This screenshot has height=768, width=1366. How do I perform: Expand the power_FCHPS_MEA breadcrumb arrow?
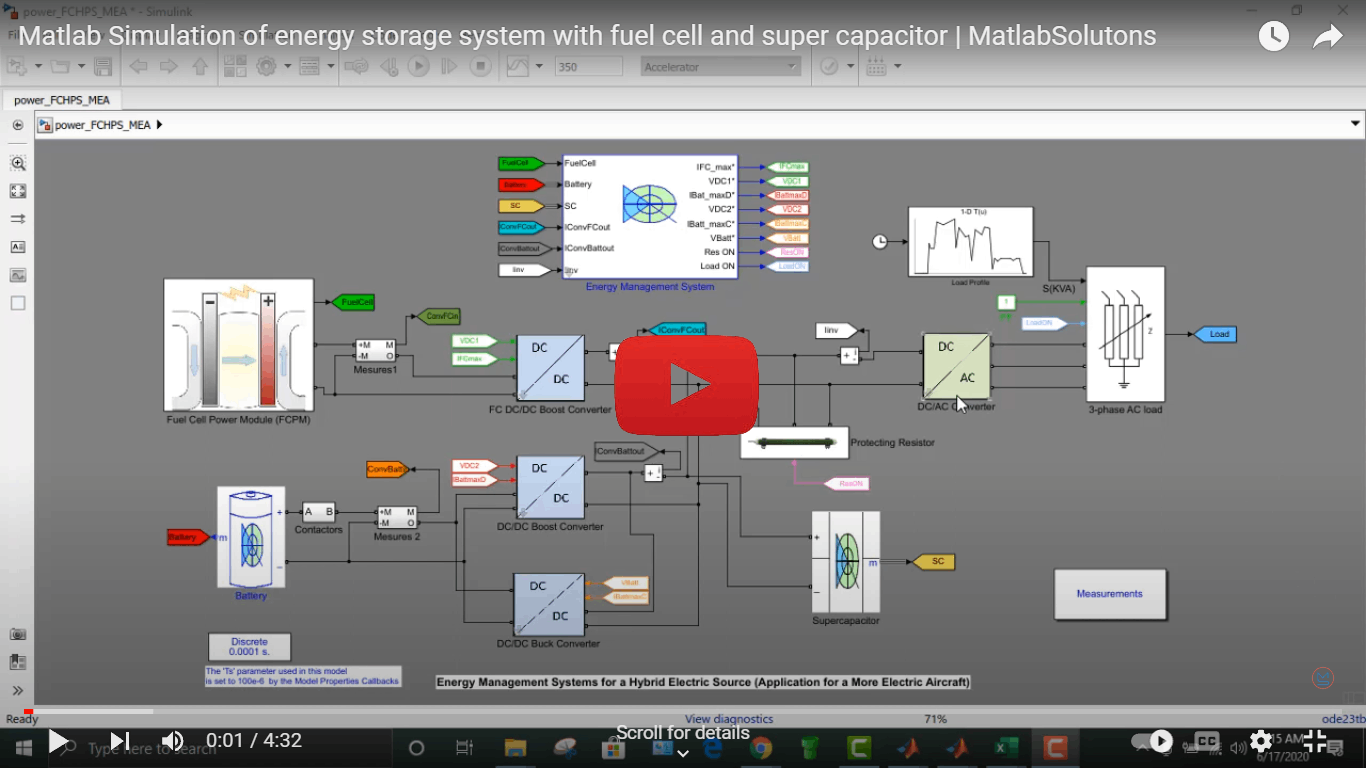coord(159,125)
